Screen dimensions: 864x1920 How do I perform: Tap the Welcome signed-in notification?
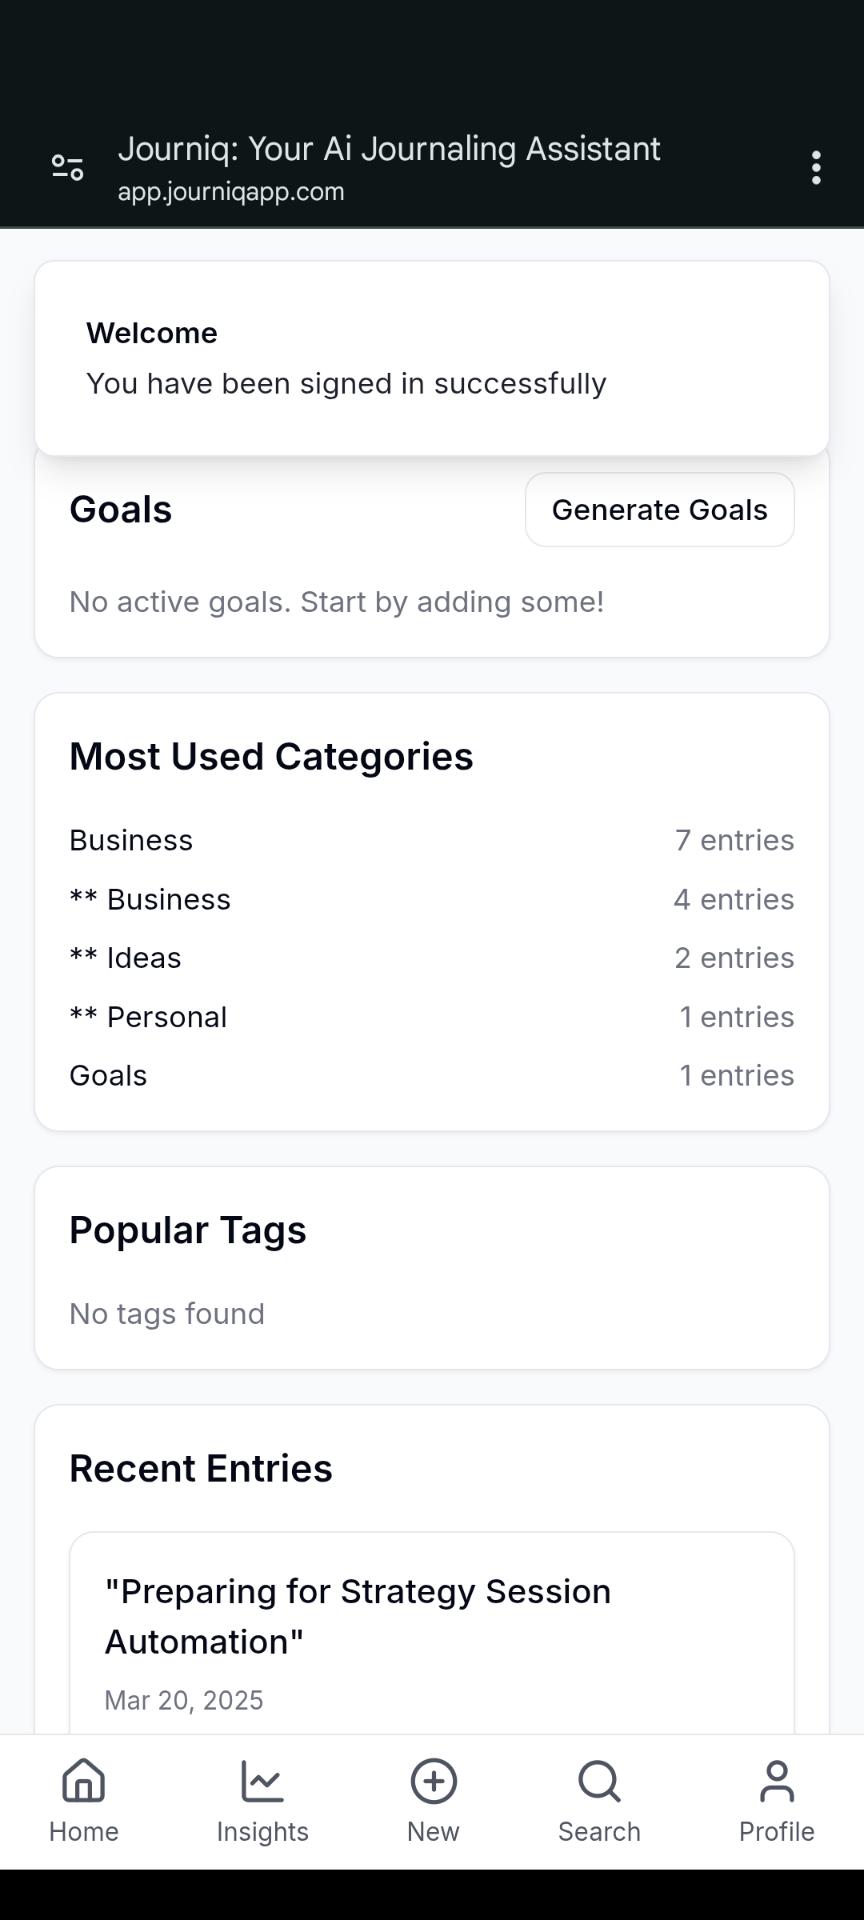[x=432, y=359]
